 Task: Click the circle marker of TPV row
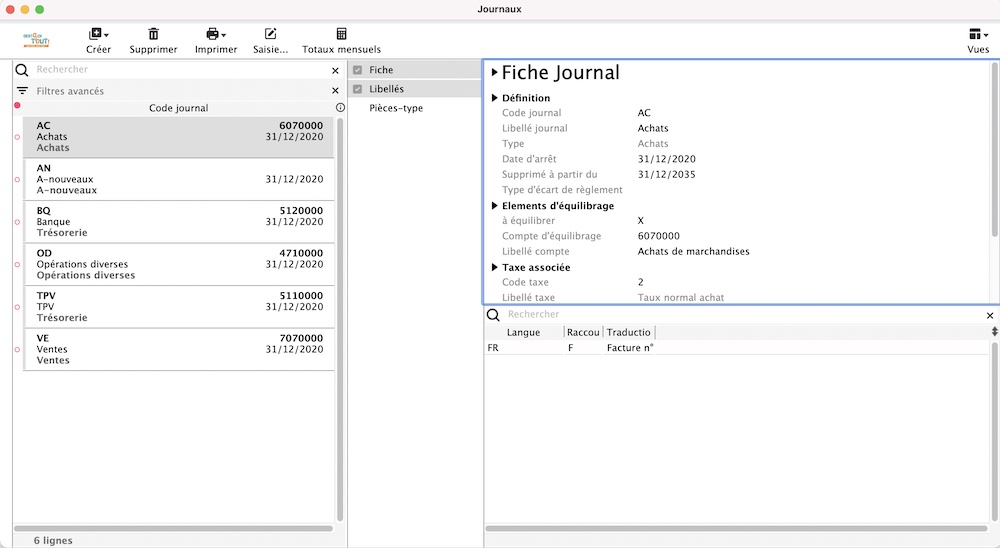(17, 307)
